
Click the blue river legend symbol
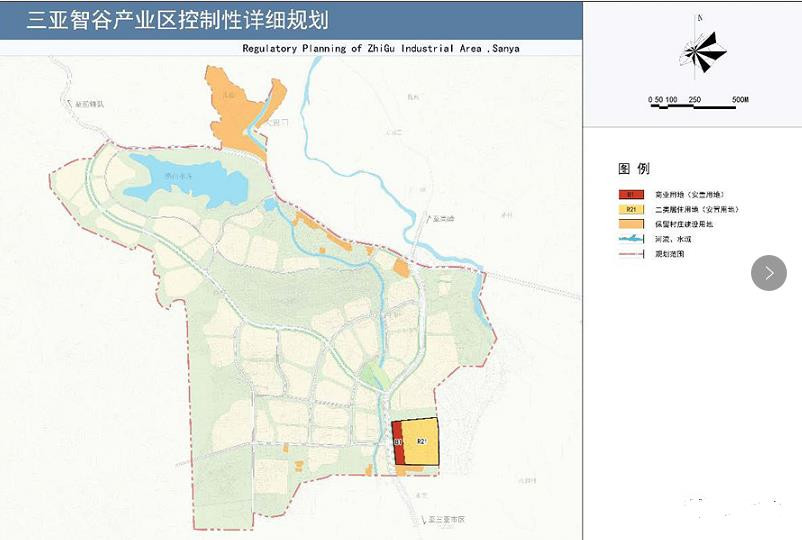[630, 239]
